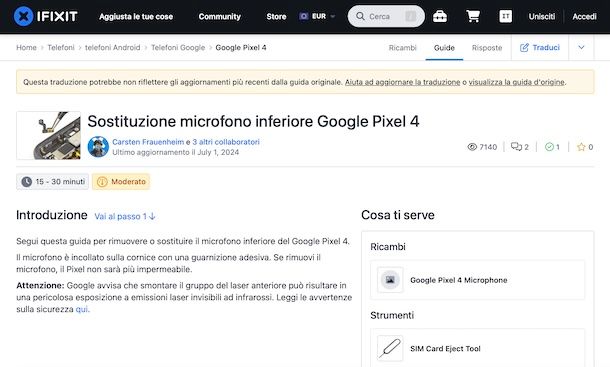Click the Unisciti link
Viewport: 610px width, 367px height.
[542, 17]
